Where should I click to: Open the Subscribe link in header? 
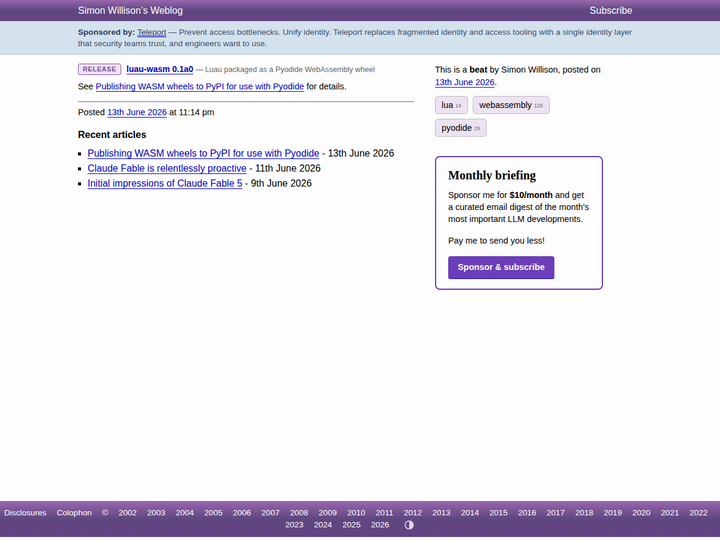coord(610,11)
